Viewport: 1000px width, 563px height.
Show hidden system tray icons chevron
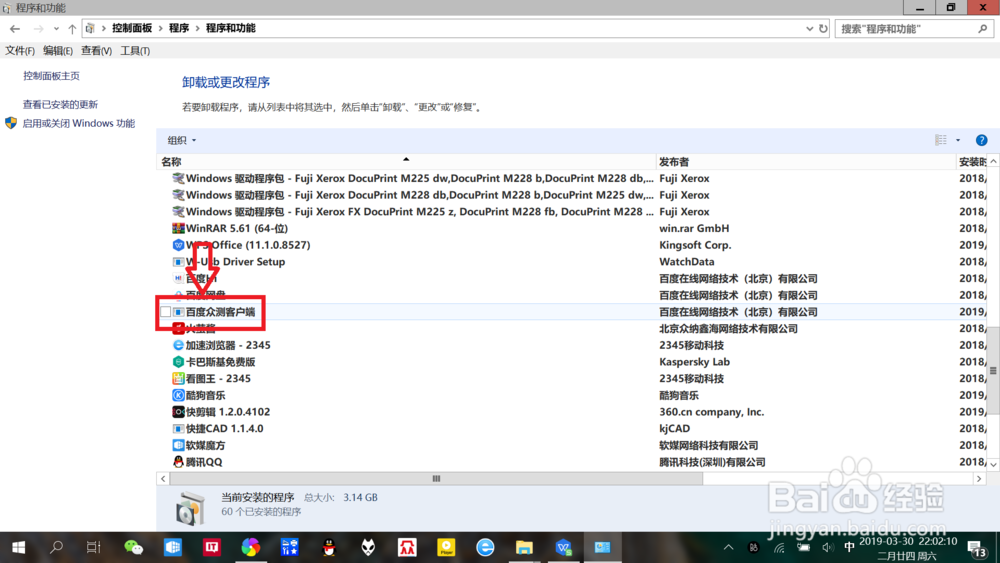pyautogui.click(x=728, y=548)
